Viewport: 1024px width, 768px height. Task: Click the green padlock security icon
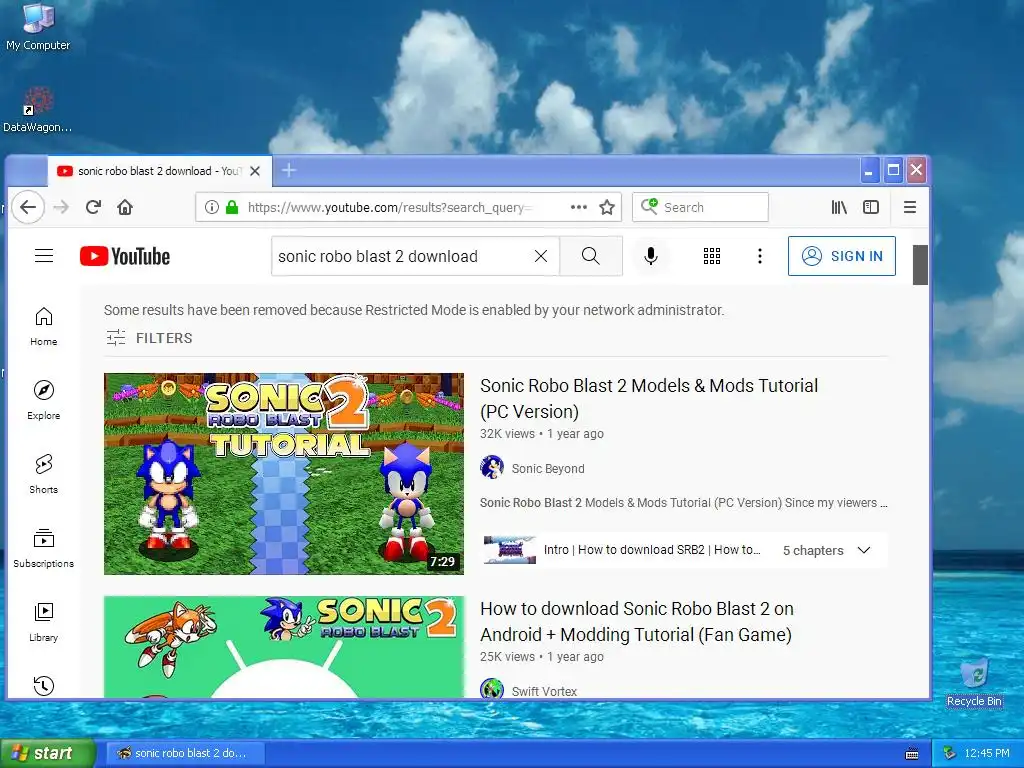pos(232,207)
